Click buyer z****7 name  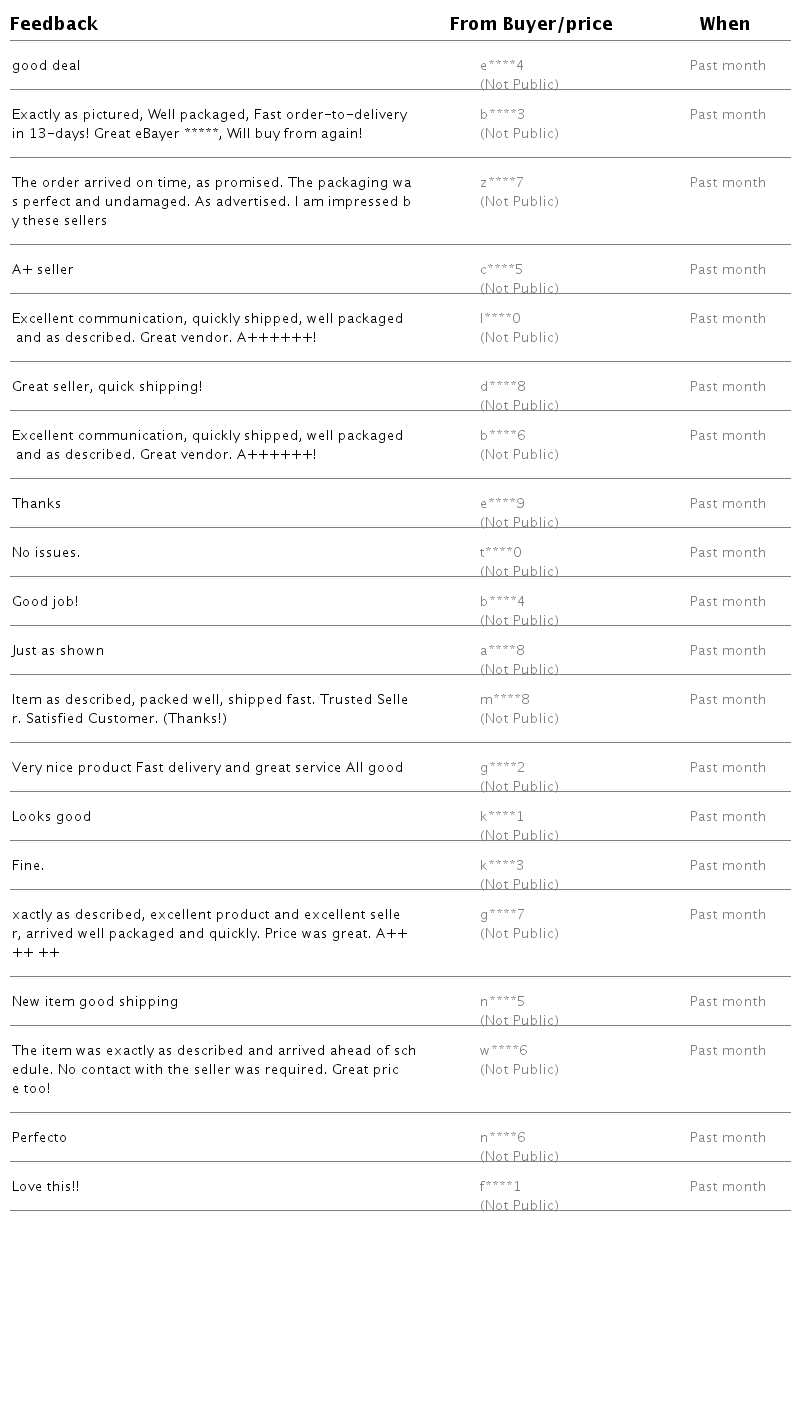point(502,183)
